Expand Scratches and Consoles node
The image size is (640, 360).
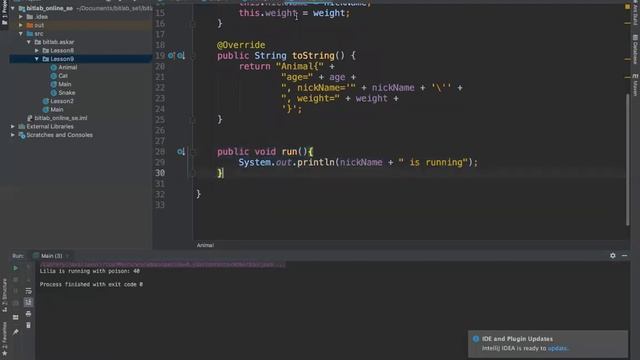tap(13, 135)
